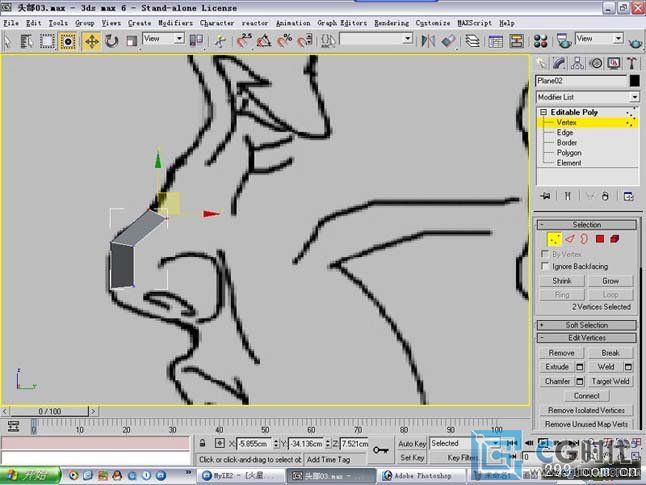Open Configure Modifier Sets icon
Image resolution: width=646 pixels, height=485 pixels.
tap(629, 196)
